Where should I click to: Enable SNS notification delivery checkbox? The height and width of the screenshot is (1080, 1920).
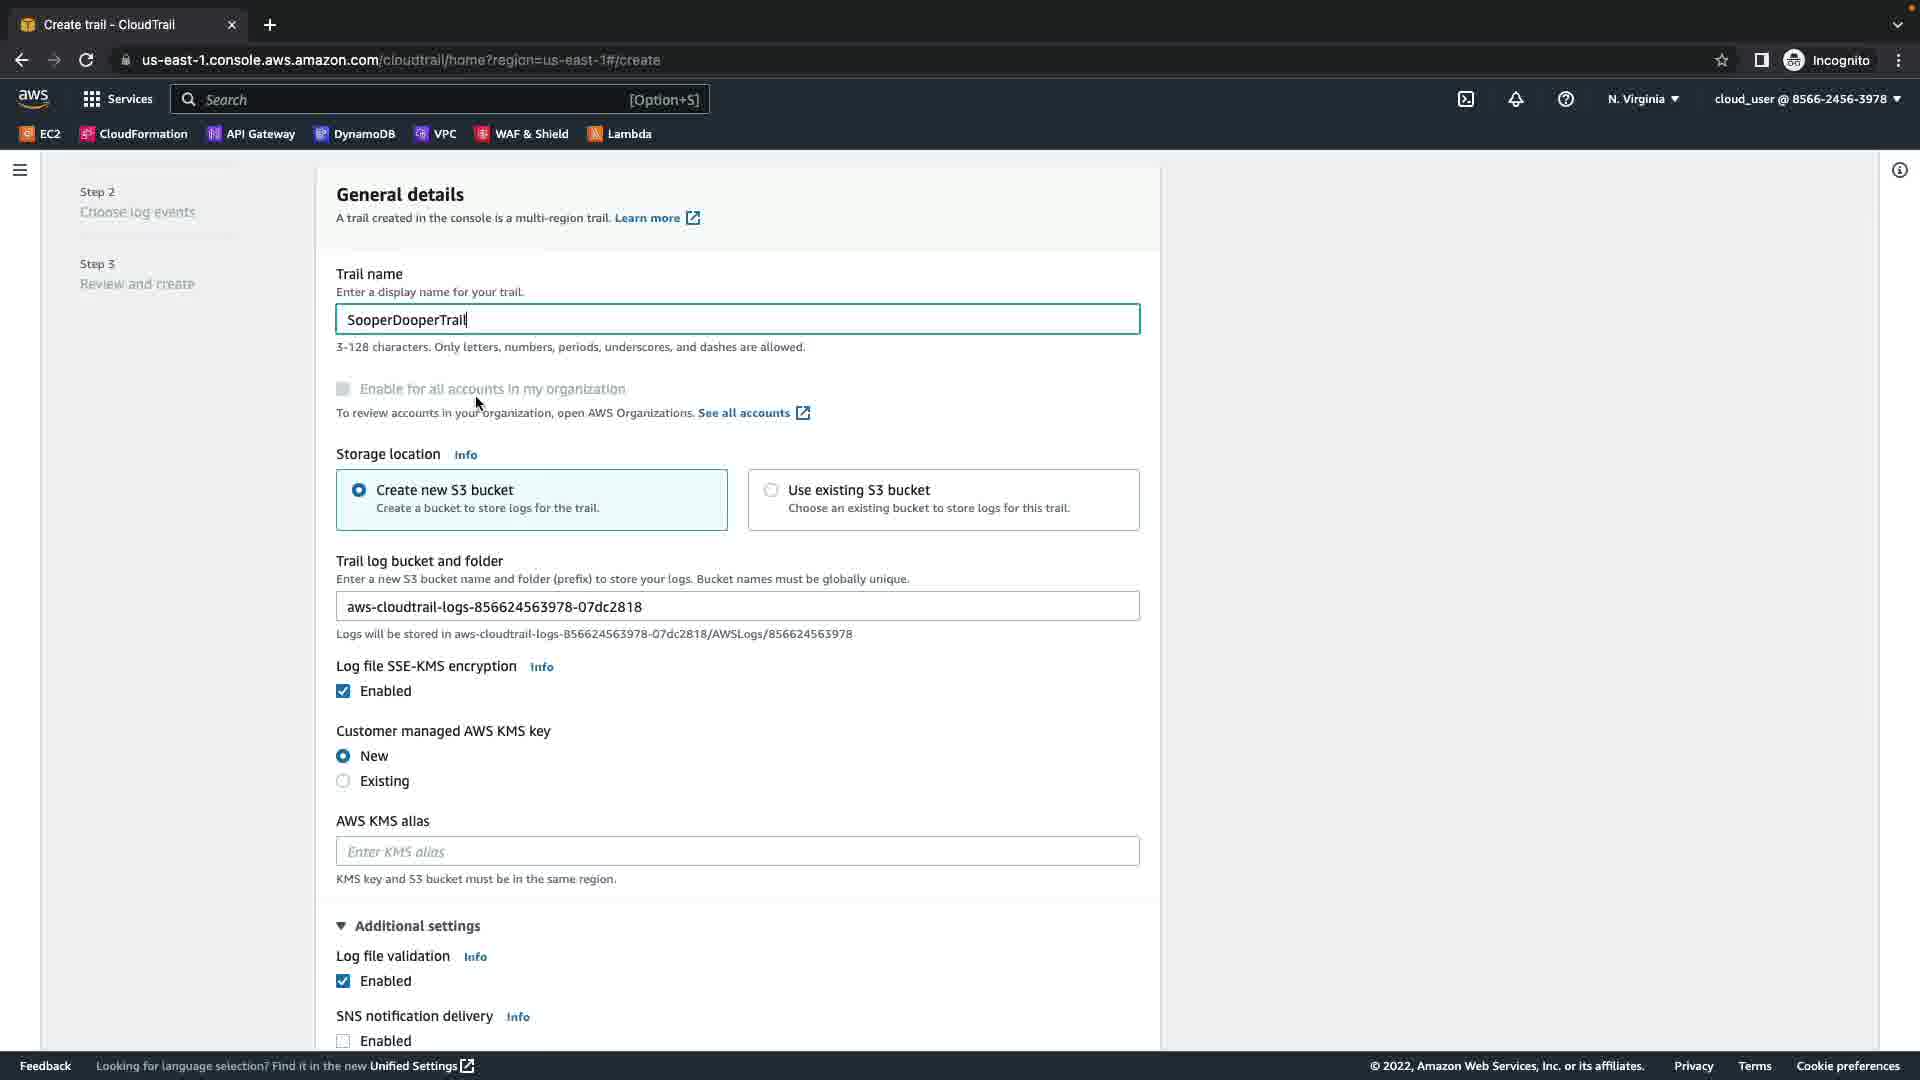tap(343, 1041)
